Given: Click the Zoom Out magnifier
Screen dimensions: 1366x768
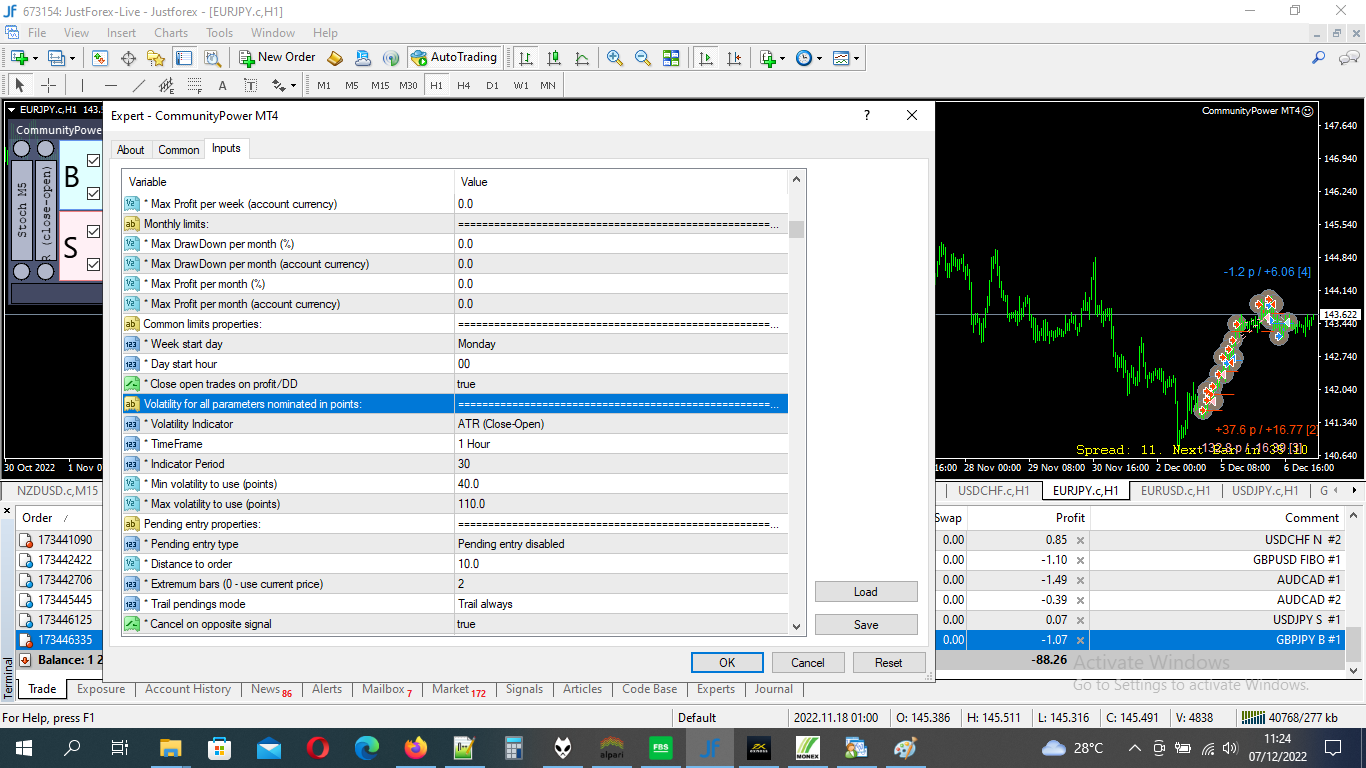Looking at the screenshot, I should click(643, 58).
